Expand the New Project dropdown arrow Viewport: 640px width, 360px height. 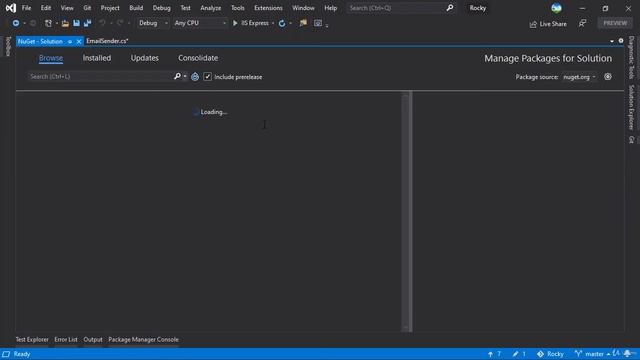pyautogui.click(x=56, y=23)
